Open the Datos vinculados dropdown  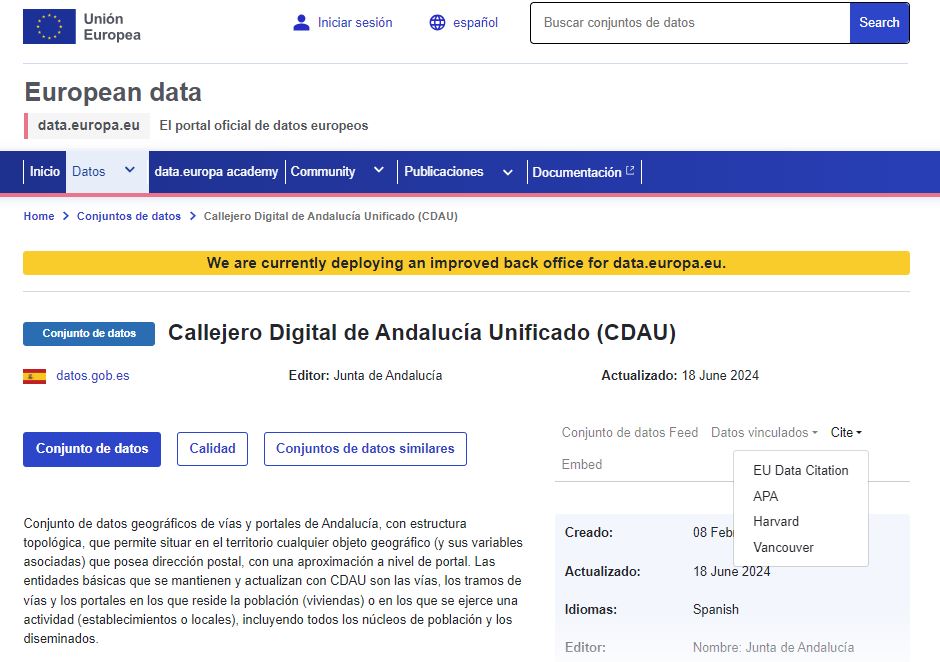764,433
